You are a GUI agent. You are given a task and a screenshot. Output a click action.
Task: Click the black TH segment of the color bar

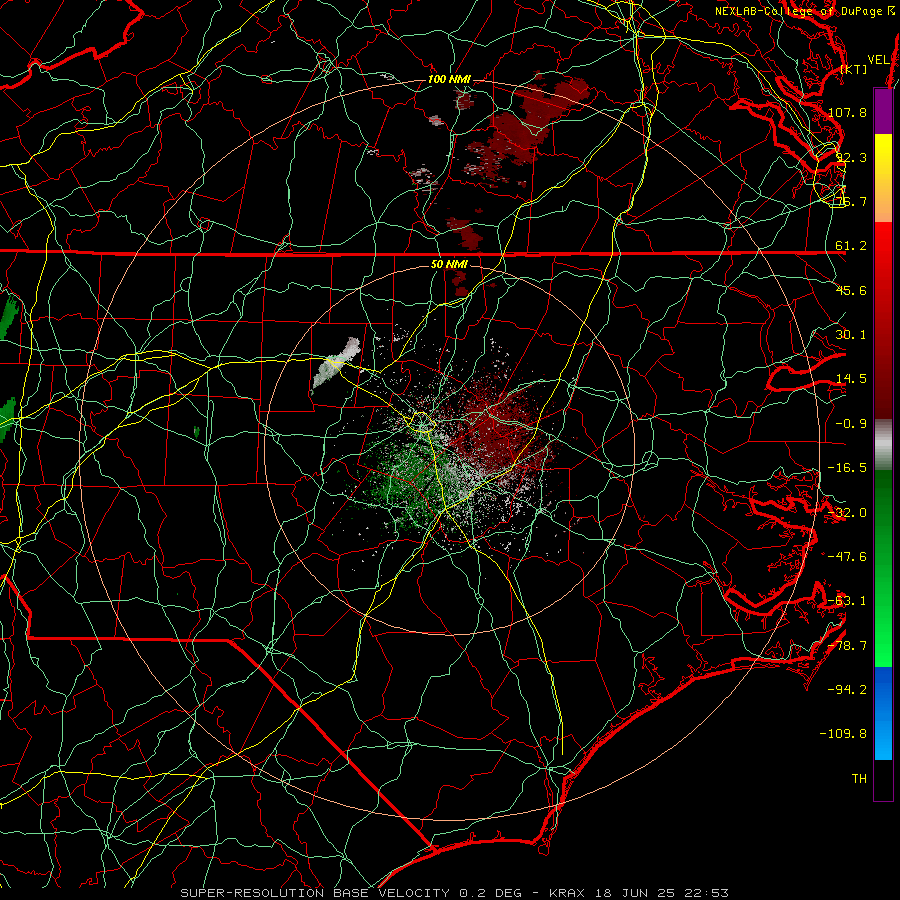[883, 780]
